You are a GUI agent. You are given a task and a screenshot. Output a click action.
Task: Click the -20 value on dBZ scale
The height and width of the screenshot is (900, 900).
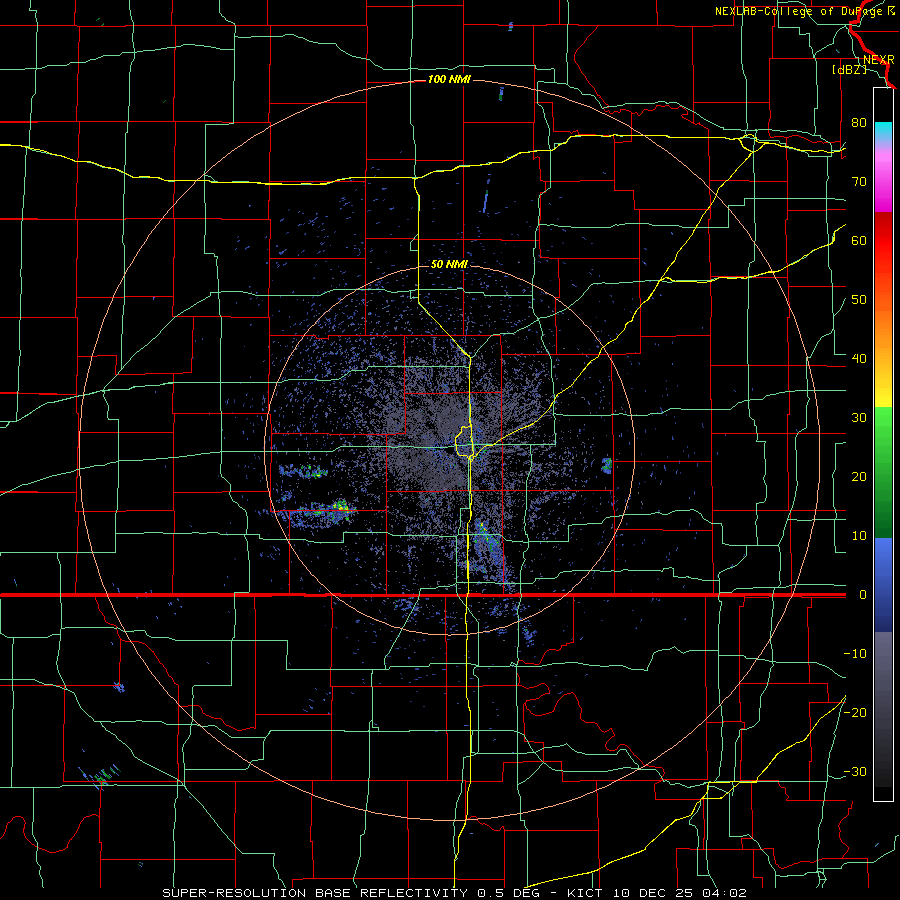855,712
